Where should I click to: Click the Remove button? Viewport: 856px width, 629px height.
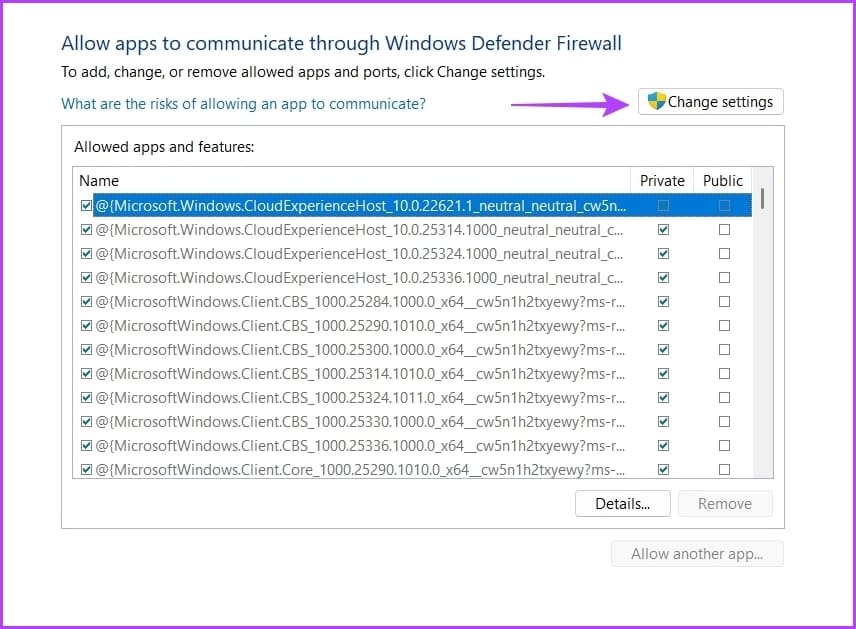coord(725,503)
